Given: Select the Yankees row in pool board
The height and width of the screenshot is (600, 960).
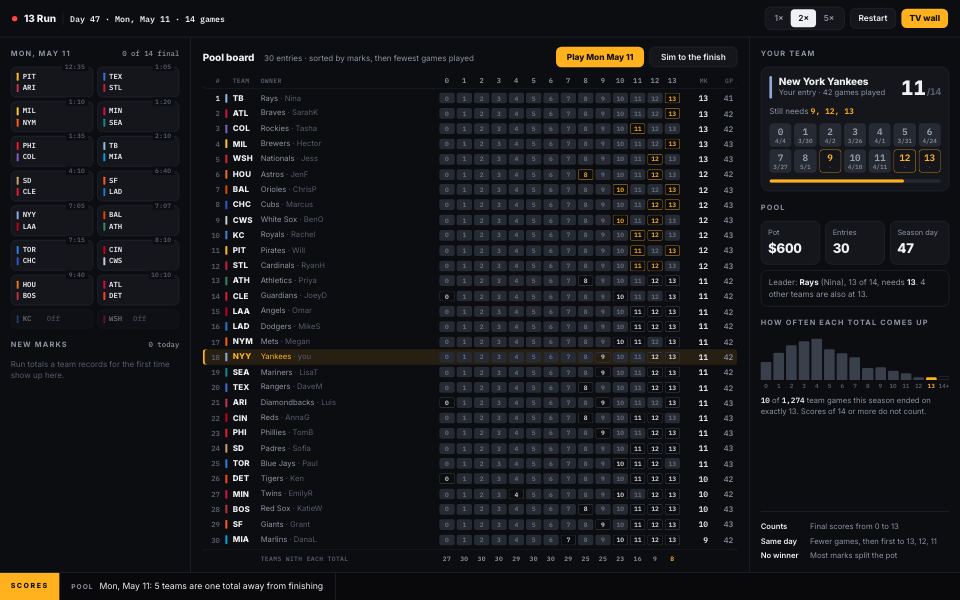Looking at the screenshot, I should coord(470,356).
